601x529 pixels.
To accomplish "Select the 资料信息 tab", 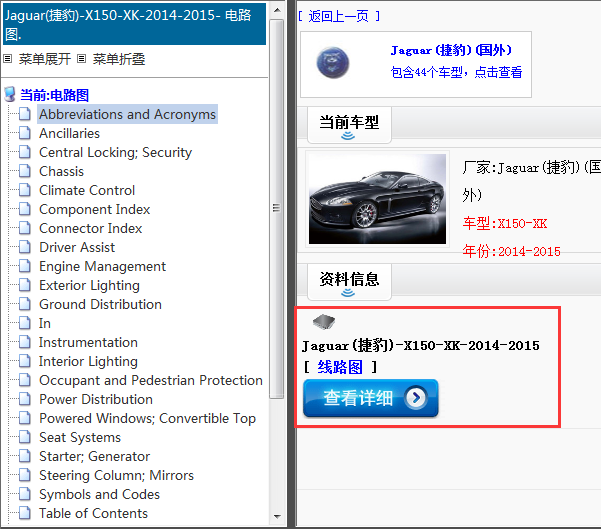I will tap(349, 282).
